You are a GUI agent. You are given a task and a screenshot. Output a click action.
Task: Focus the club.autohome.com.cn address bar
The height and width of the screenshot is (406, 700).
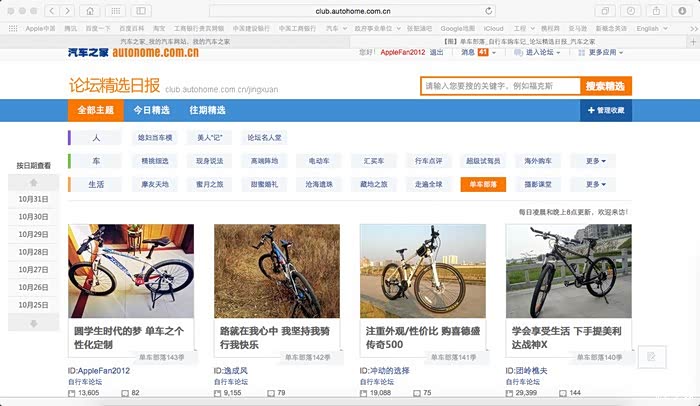point(353,11)
